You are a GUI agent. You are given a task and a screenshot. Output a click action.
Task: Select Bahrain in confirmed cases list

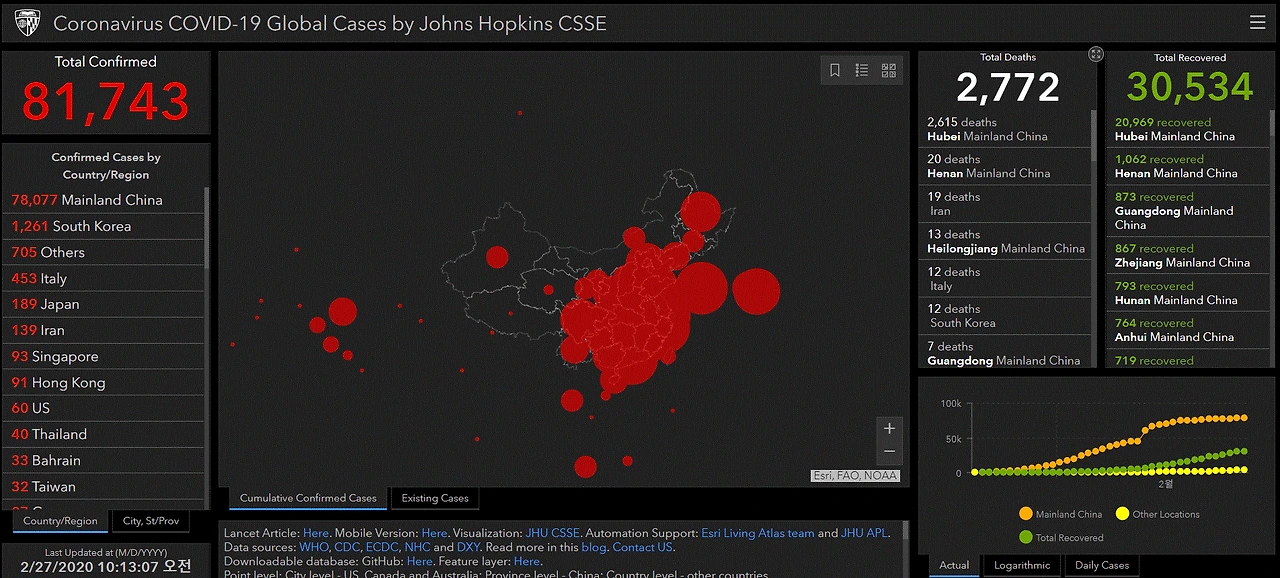click(x=104, y=460)
